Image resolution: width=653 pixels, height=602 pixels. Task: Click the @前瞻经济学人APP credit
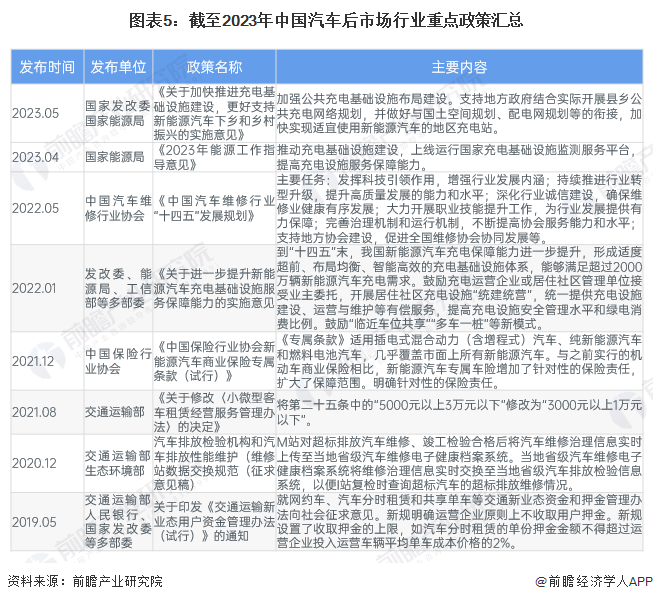[x=594, y=581]
